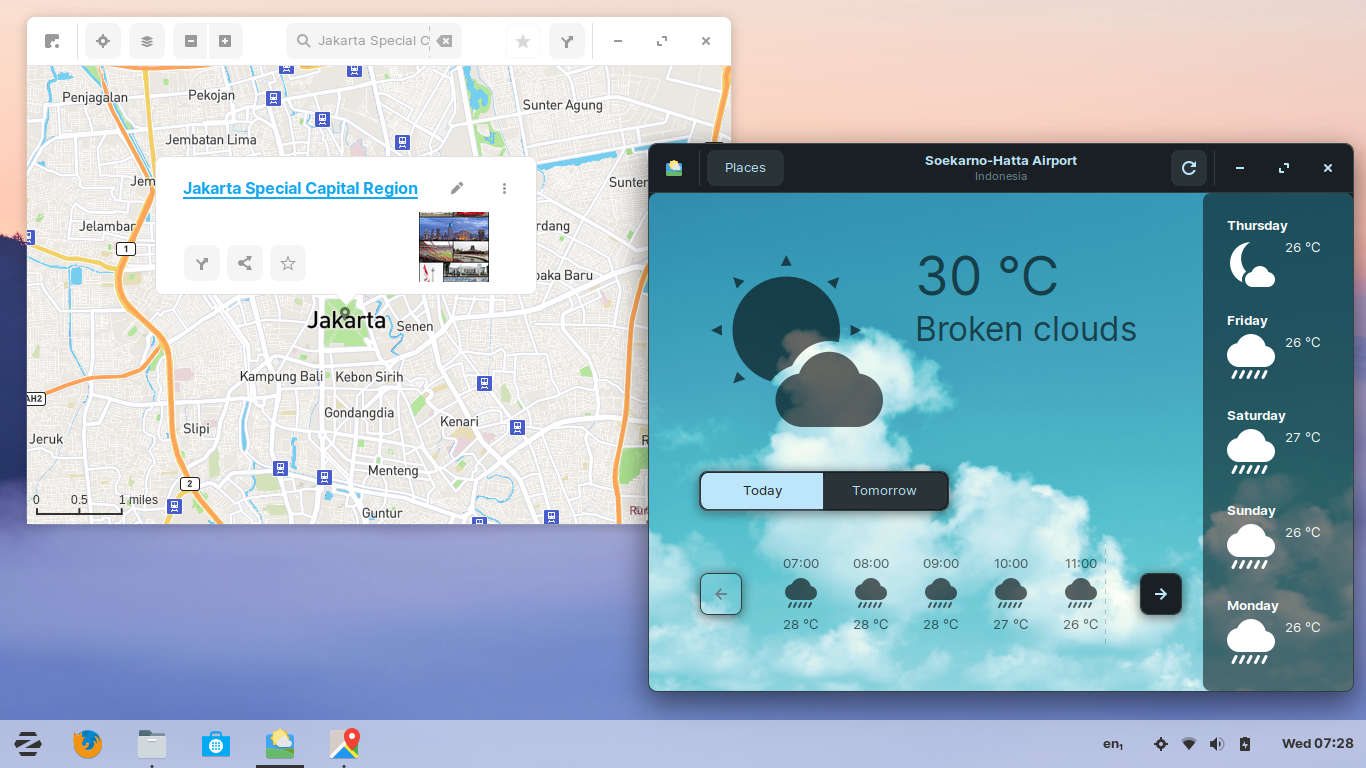Open Sunday daily forecast
This screenshot has height=768, width=1366.
(1278, 539)
